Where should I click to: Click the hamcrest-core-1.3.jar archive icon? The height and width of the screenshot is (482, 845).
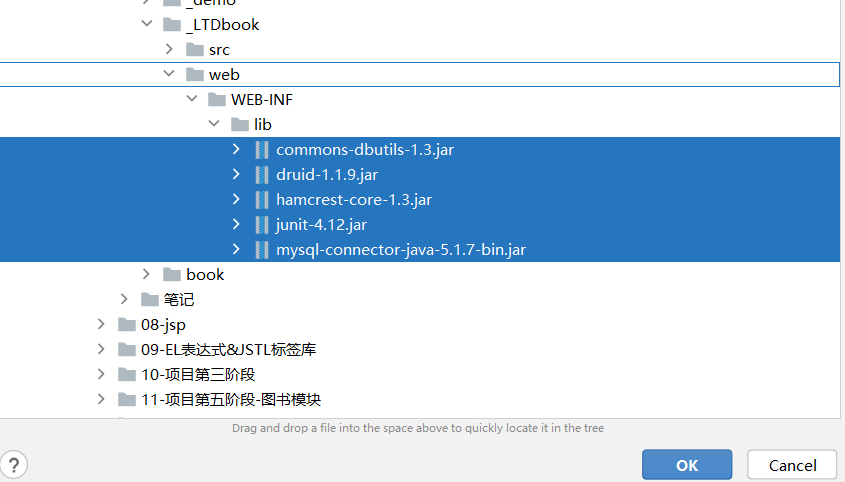[262, 200]
